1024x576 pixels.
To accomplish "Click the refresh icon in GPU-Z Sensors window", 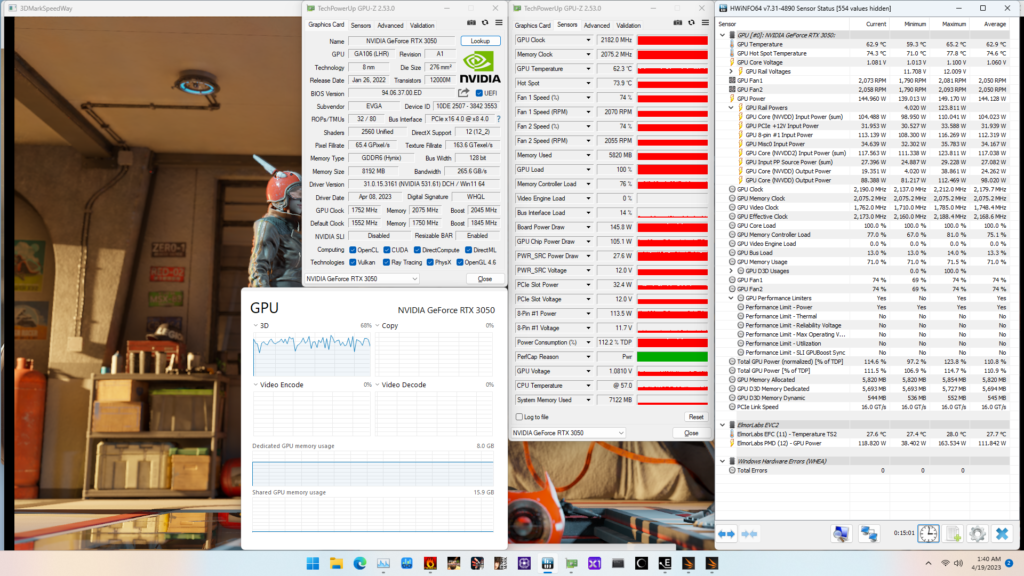I will [x=692, y=23].
